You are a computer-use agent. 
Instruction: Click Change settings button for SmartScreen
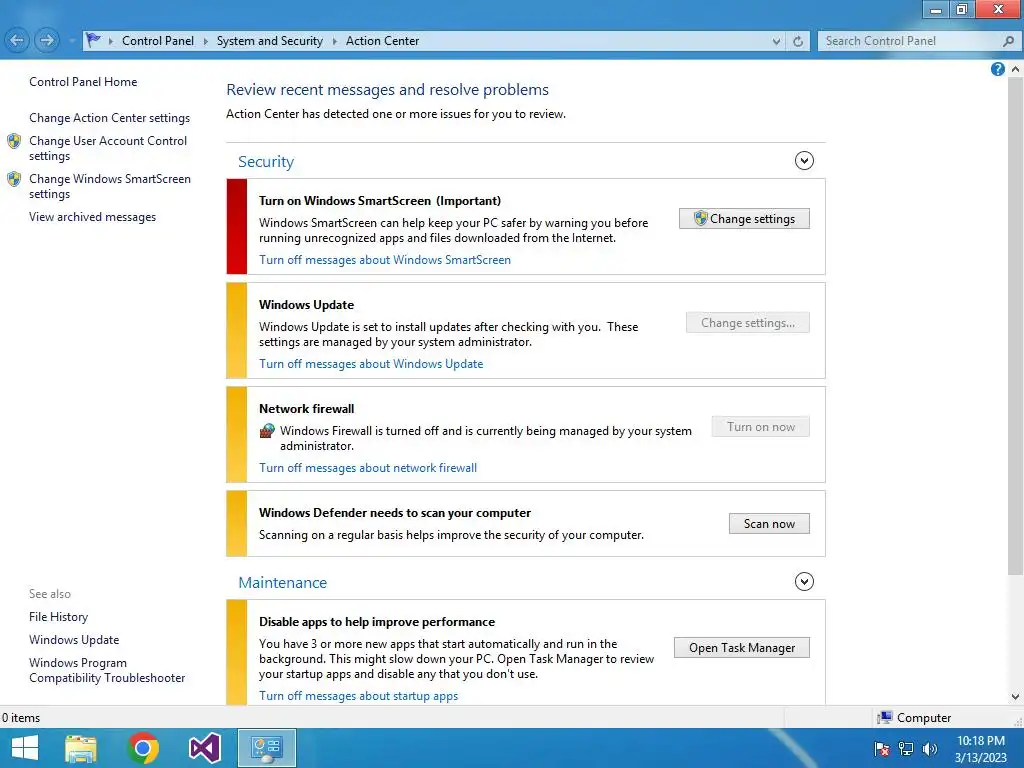coord(744,219)
